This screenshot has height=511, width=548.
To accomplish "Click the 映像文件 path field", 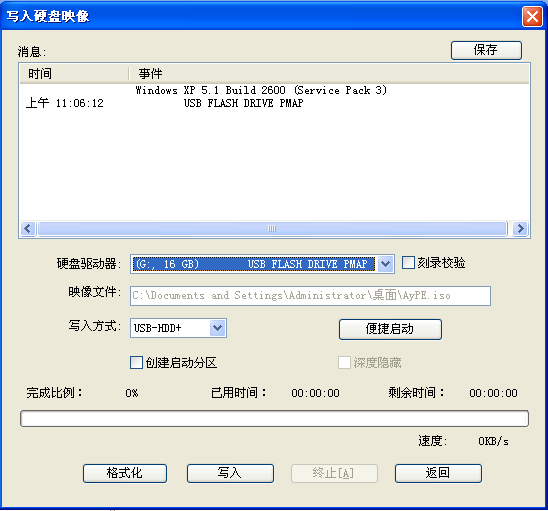I will pyautogui.click(x=310, y=296).
